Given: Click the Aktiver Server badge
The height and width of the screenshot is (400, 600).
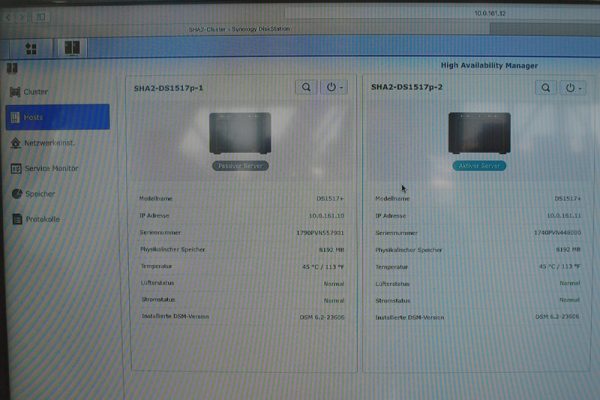Looking at the screenshot, I should (x=479, y=166).
